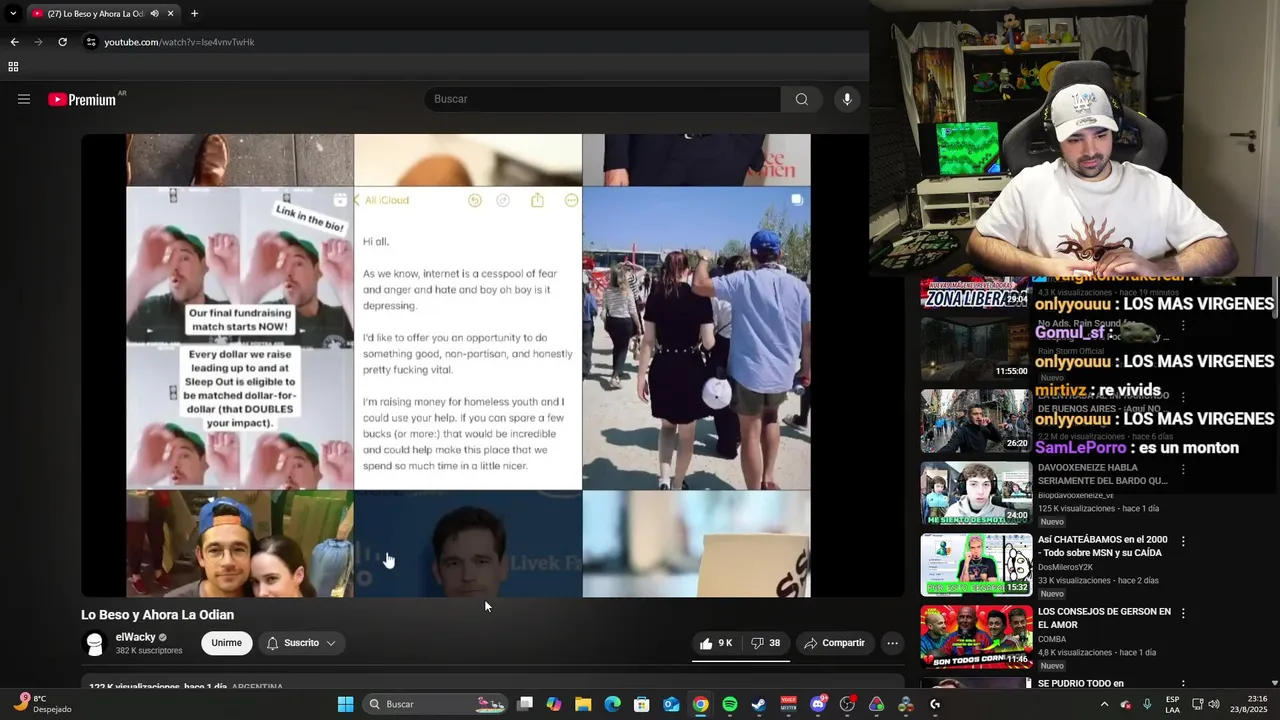1280x720 pixels.
Task: Open Outlook from the taskbar
Action: (x=671, y=704)
